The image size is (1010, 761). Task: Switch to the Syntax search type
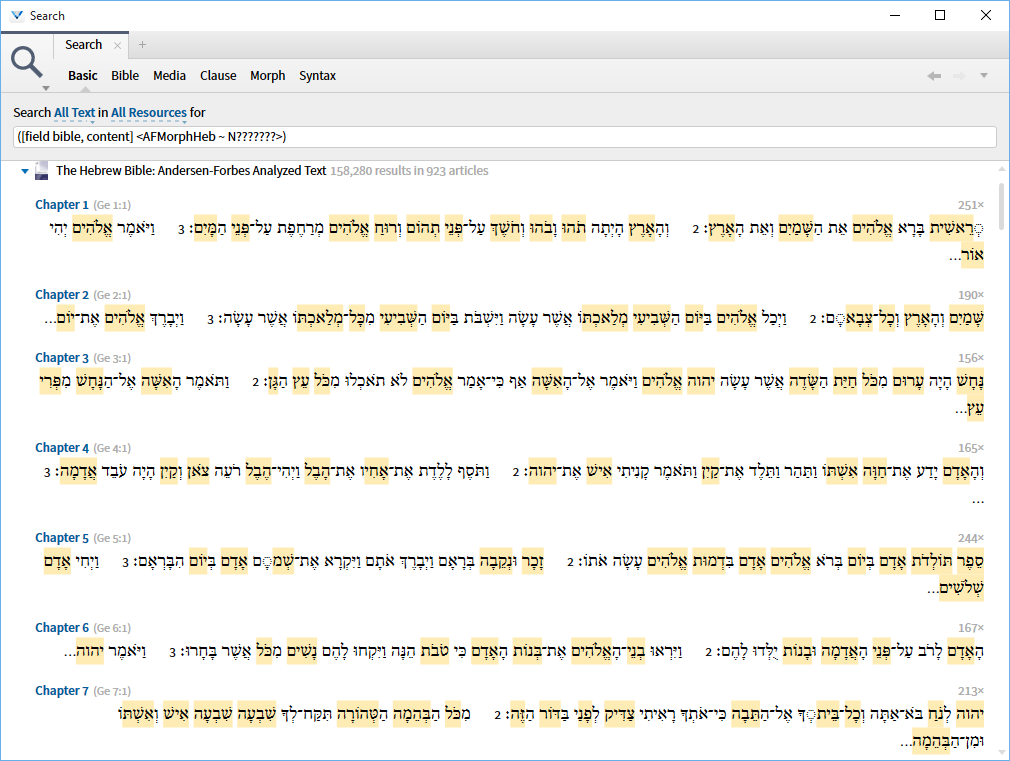pos(317,75)
